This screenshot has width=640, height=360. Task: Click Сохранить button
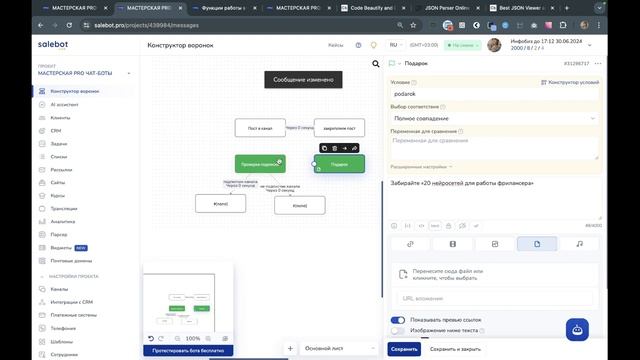(x=404, y=349)
